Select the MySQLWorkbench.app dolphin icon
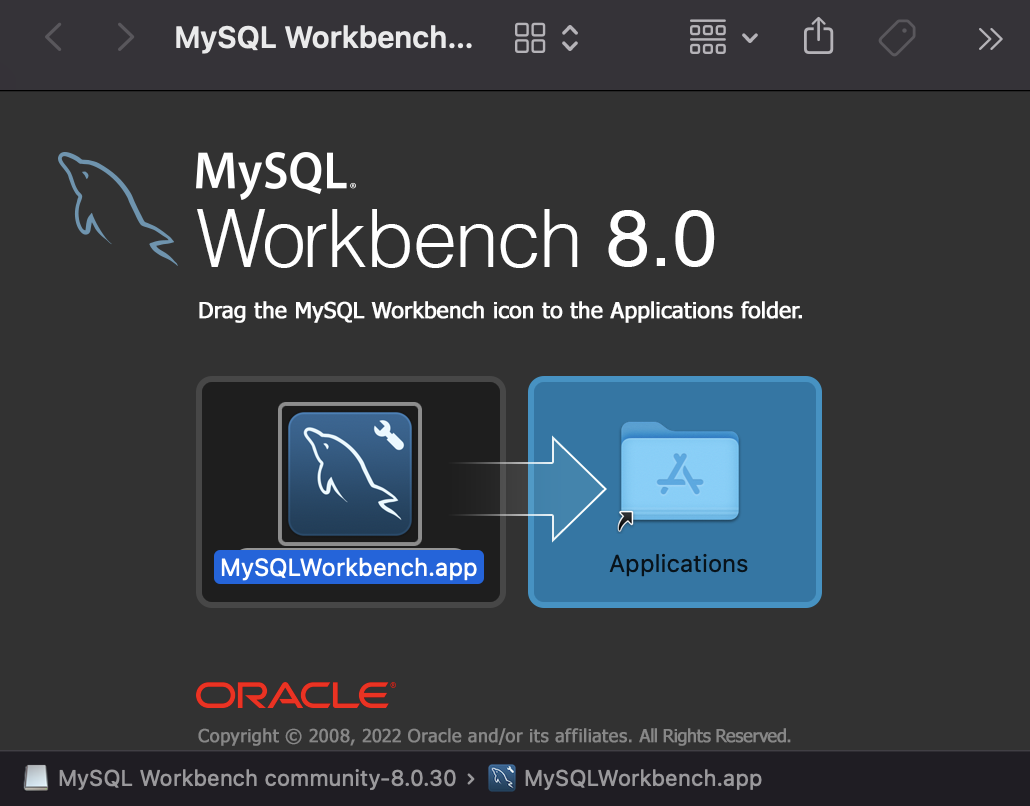 [x=350, y=474]
